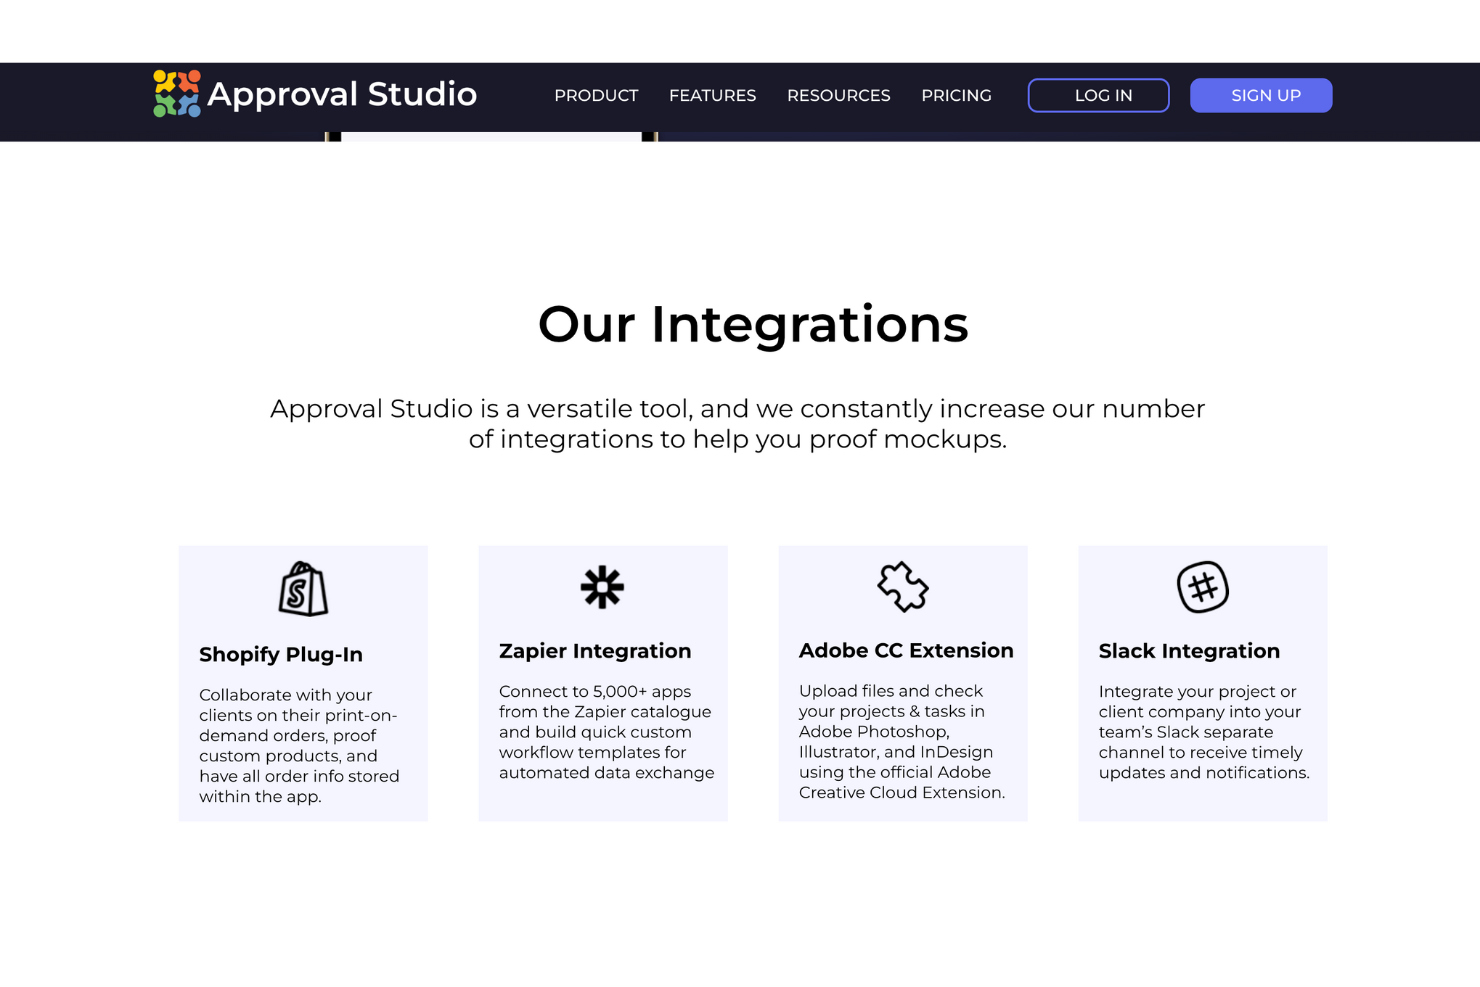Viewport: 1480px width, 987px height.
Task: Go to the PRICING page
Action: click(957, 95)
